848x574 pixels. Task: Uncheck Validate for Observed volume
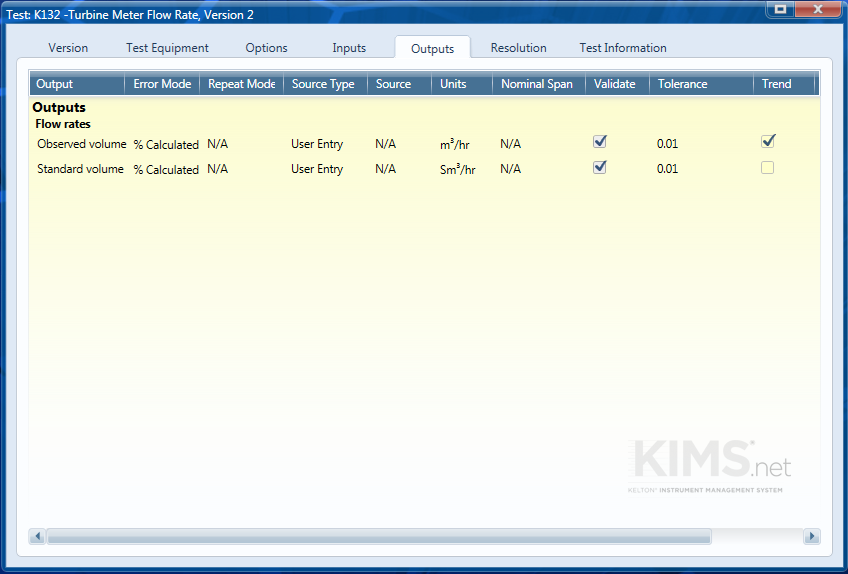600,142
